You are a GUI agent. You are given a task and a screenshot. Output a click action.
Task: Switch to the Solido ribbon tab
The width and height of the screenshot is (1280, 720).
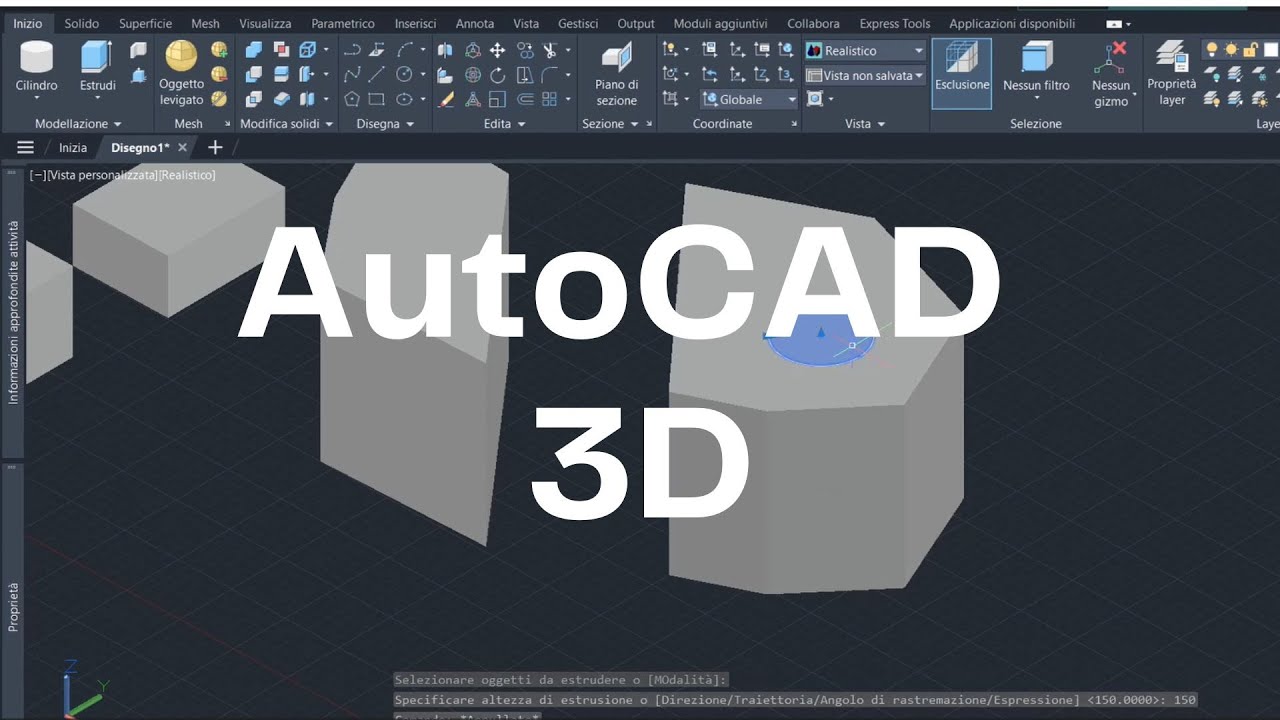pos(82,23)
